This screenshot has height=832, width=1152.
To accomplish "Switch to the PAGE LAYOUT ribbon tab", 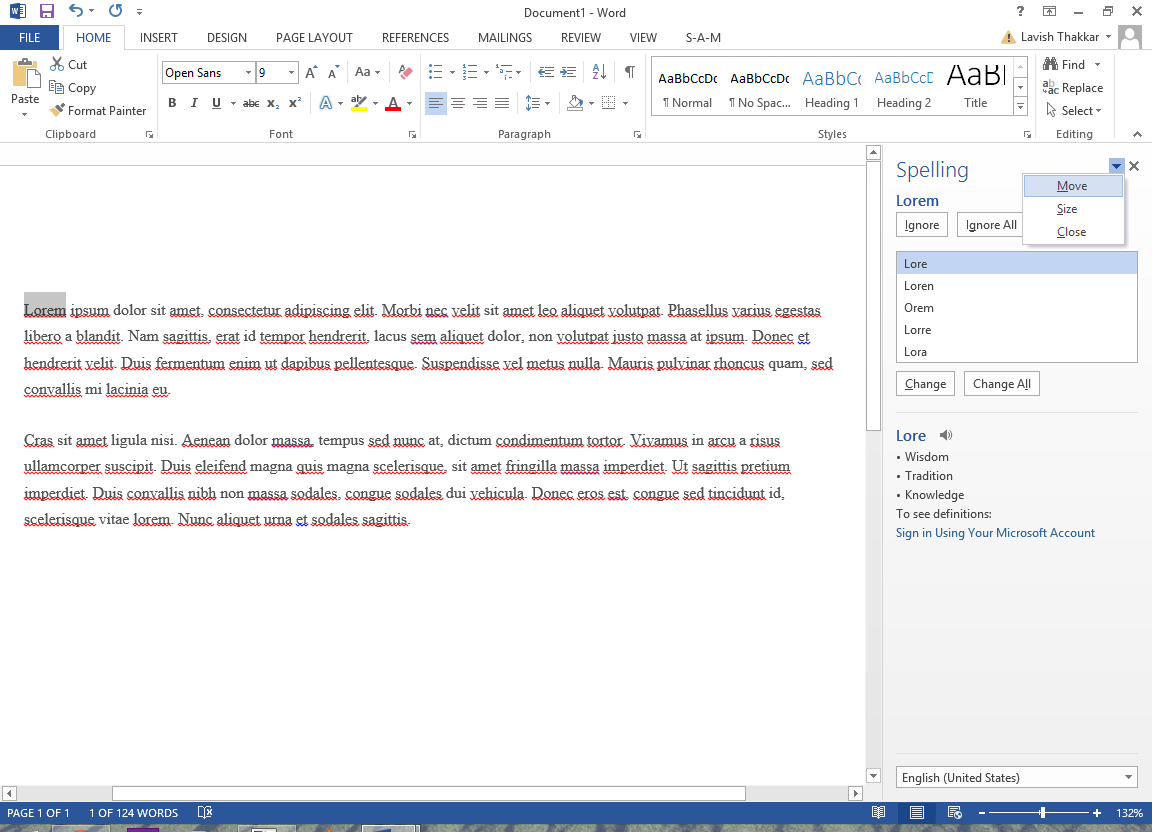I will tap(314, 38).
